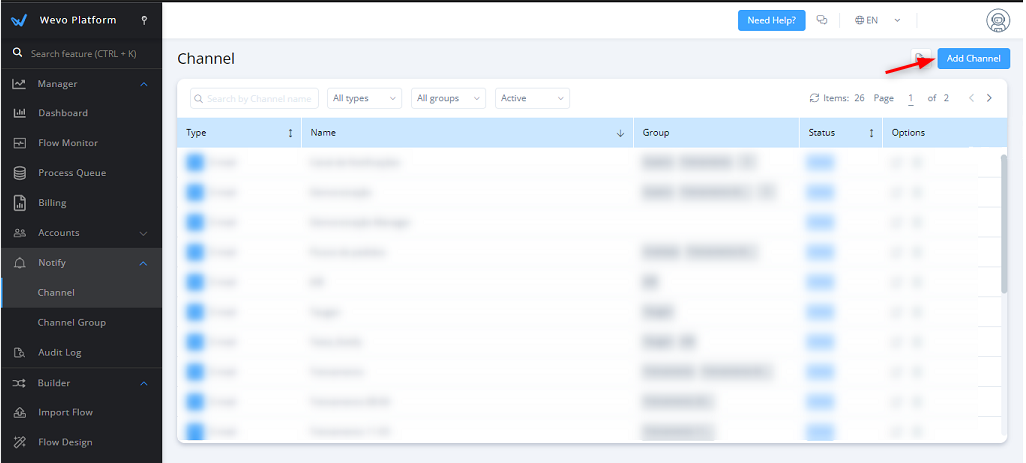The image size is (1026, 463).
Task: Click the Dashboard bar chart icon
Action: tap(20, 113)
